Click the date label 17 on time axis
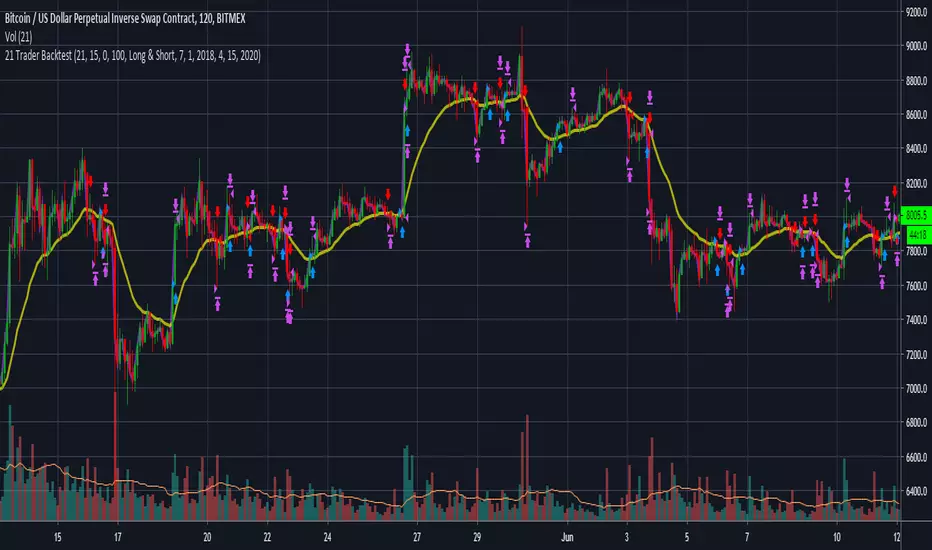 118,538
